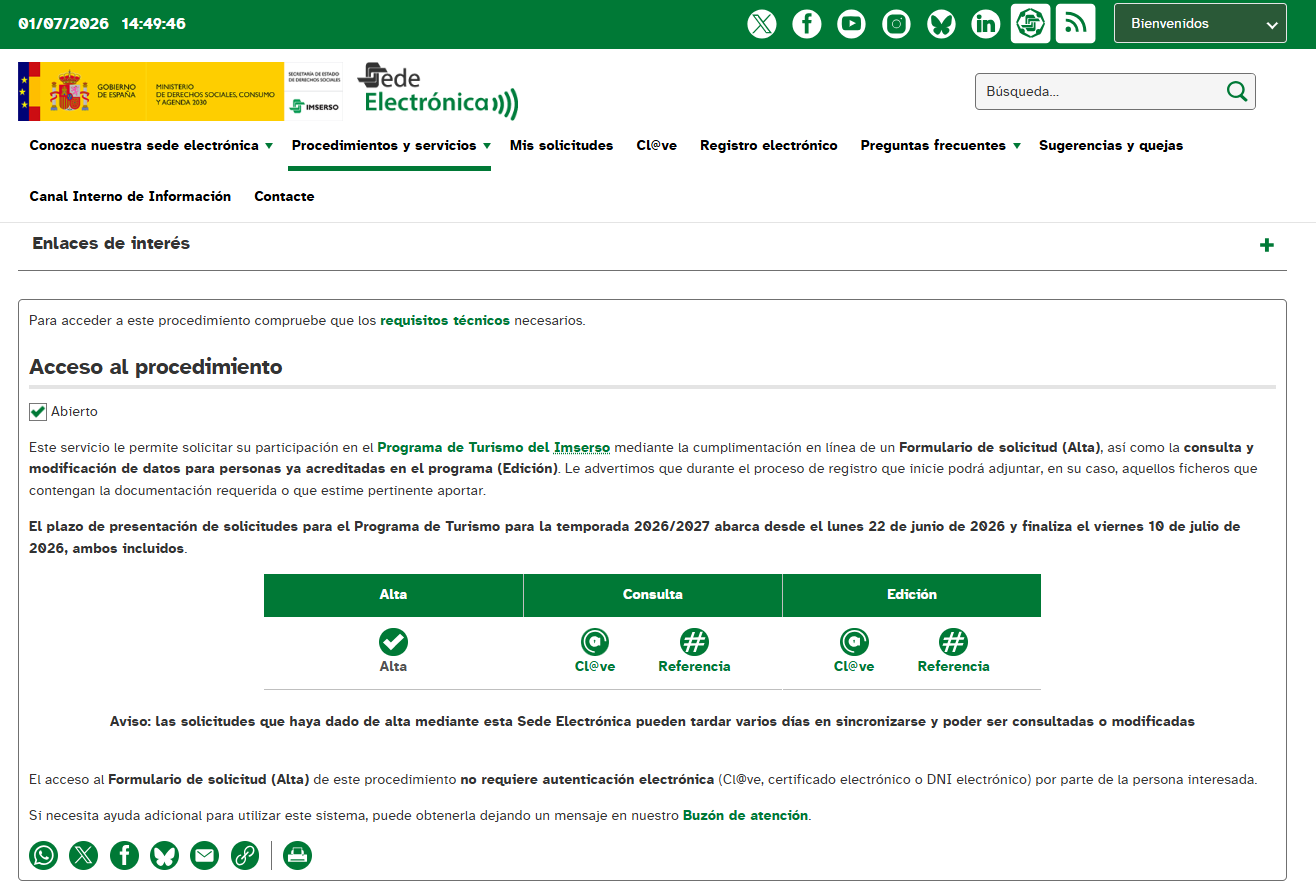Open Mis solicitudes menu item
This screenshot has height=894, width=1316.
tap(561, 146)
